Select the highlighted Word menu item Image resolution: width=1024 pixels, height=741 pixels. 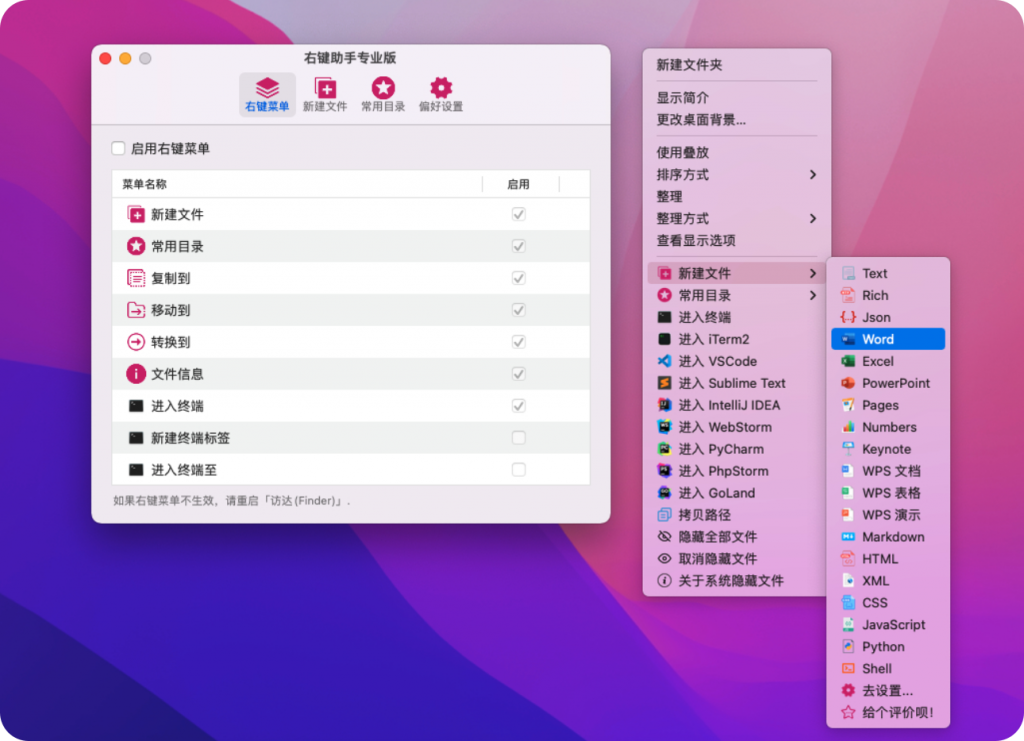point(886,339)
